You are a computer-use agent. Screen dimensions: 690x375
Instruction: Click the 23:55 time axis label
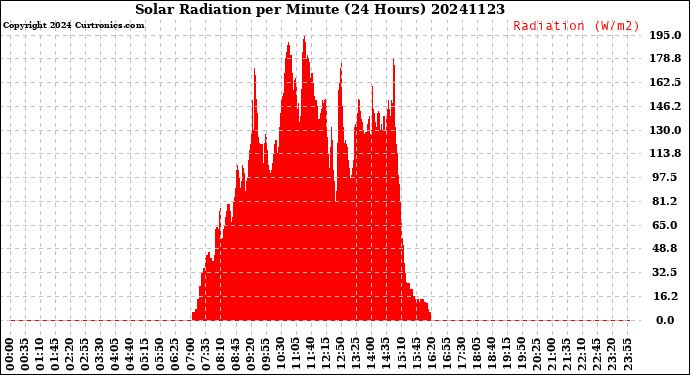(x=627, y=355)
